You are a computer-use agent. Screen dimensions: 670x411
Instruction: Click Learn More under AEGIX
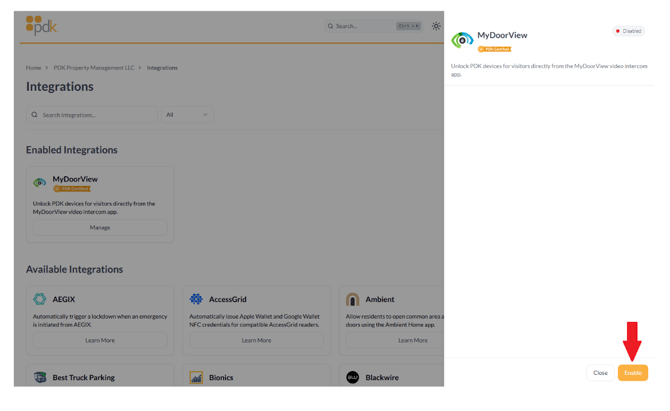coord(100,340)
